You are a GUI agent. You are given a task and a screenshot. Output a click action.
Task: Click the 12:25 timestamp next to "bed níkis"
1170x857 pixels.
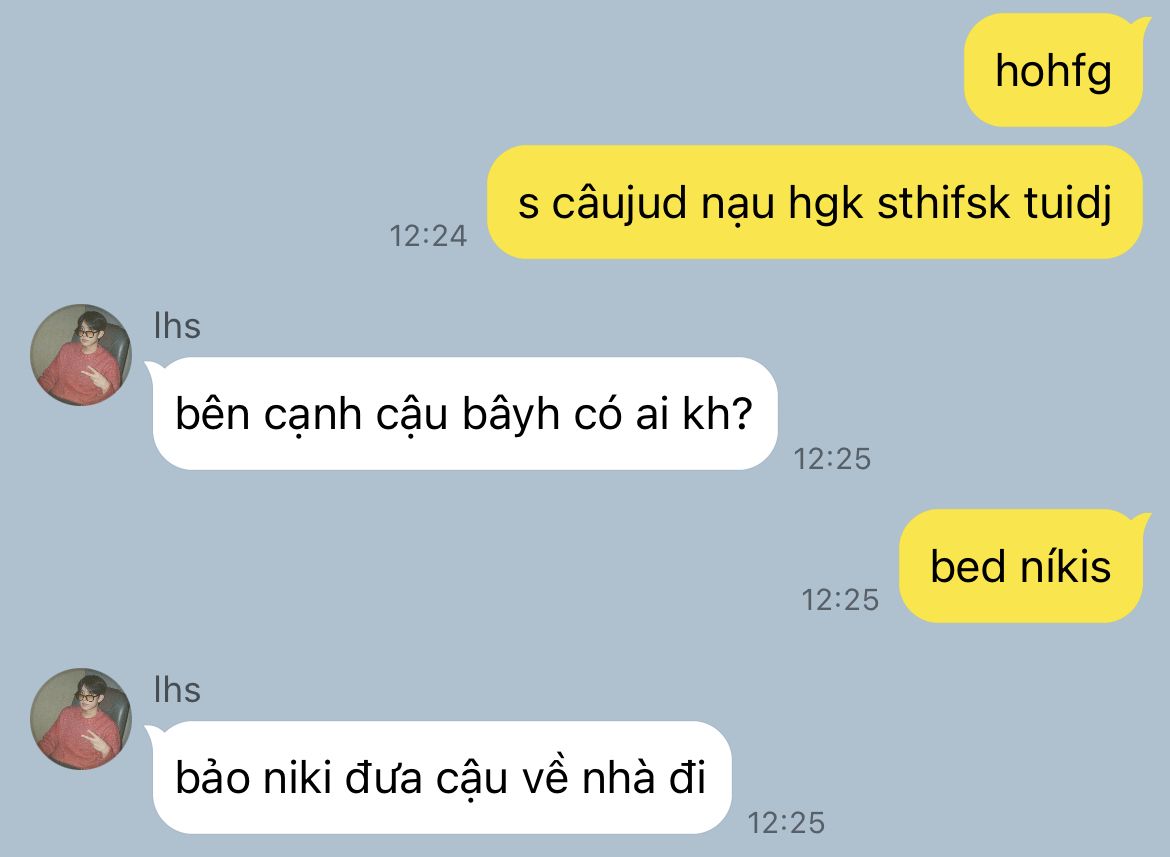pos(840,600)
